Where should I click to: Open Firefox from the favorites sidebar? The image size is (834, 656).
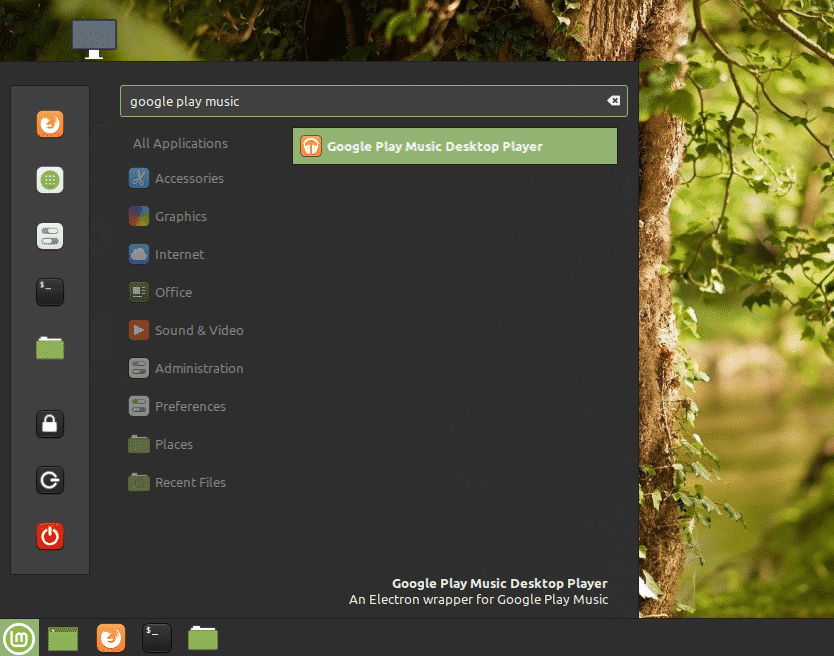[x=50, y=124]
